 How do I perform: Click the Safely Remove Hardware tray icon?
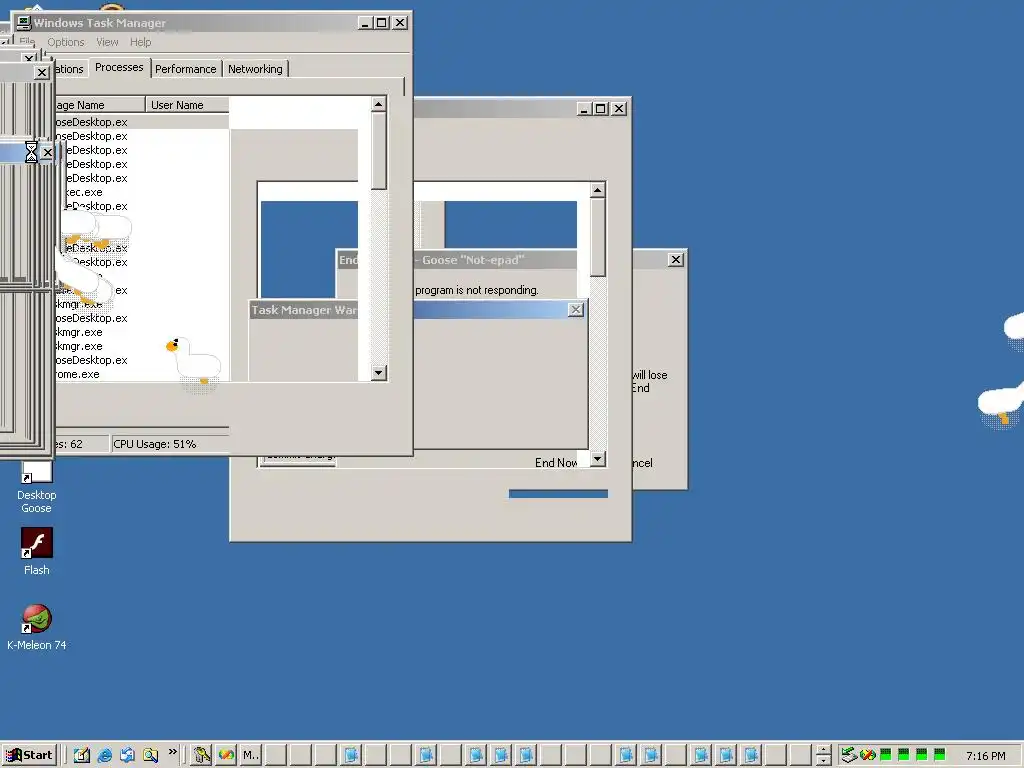click(x=849, y=755)
